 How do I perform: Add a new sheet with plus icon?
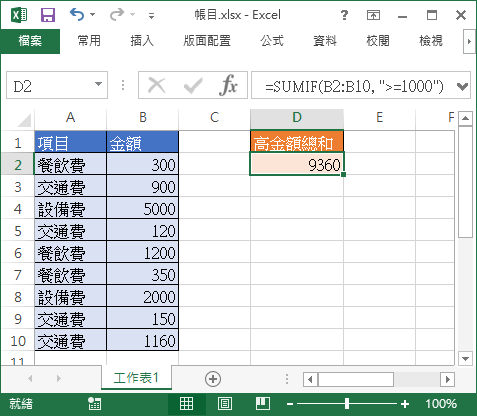(213, 379)
